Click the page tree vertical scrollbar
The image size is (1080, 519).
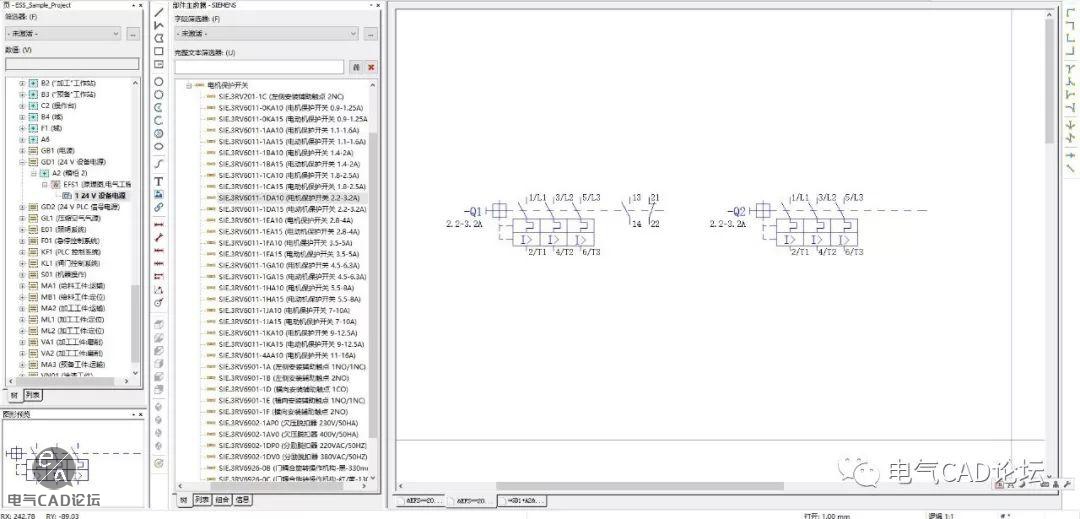pos(135,324)
